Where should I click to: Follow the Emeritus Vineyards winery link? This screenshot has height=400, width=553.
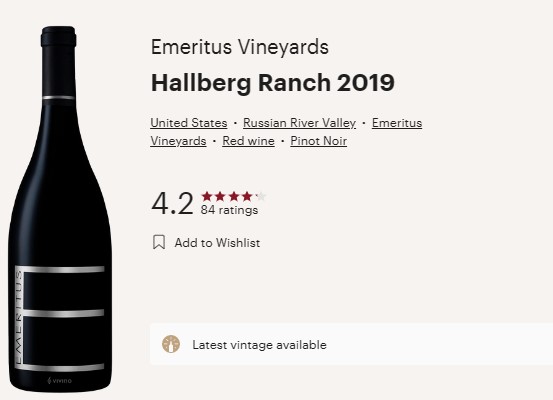point(397,123)
